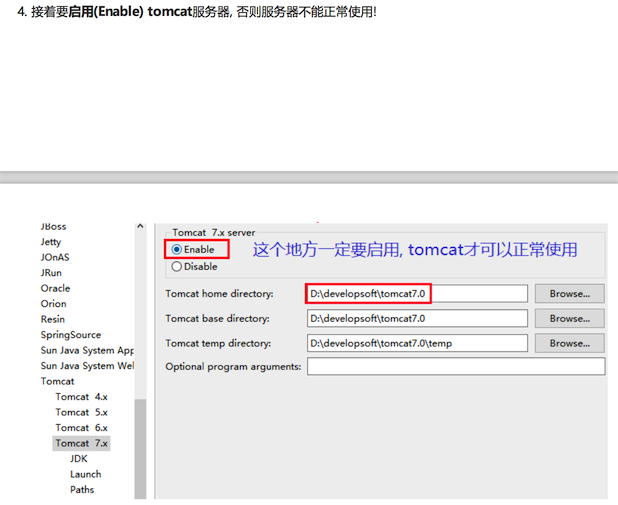This screenshot has width=618, height=505.
Task: Click the Tomcat home directory field
Action: pos(417,294)
